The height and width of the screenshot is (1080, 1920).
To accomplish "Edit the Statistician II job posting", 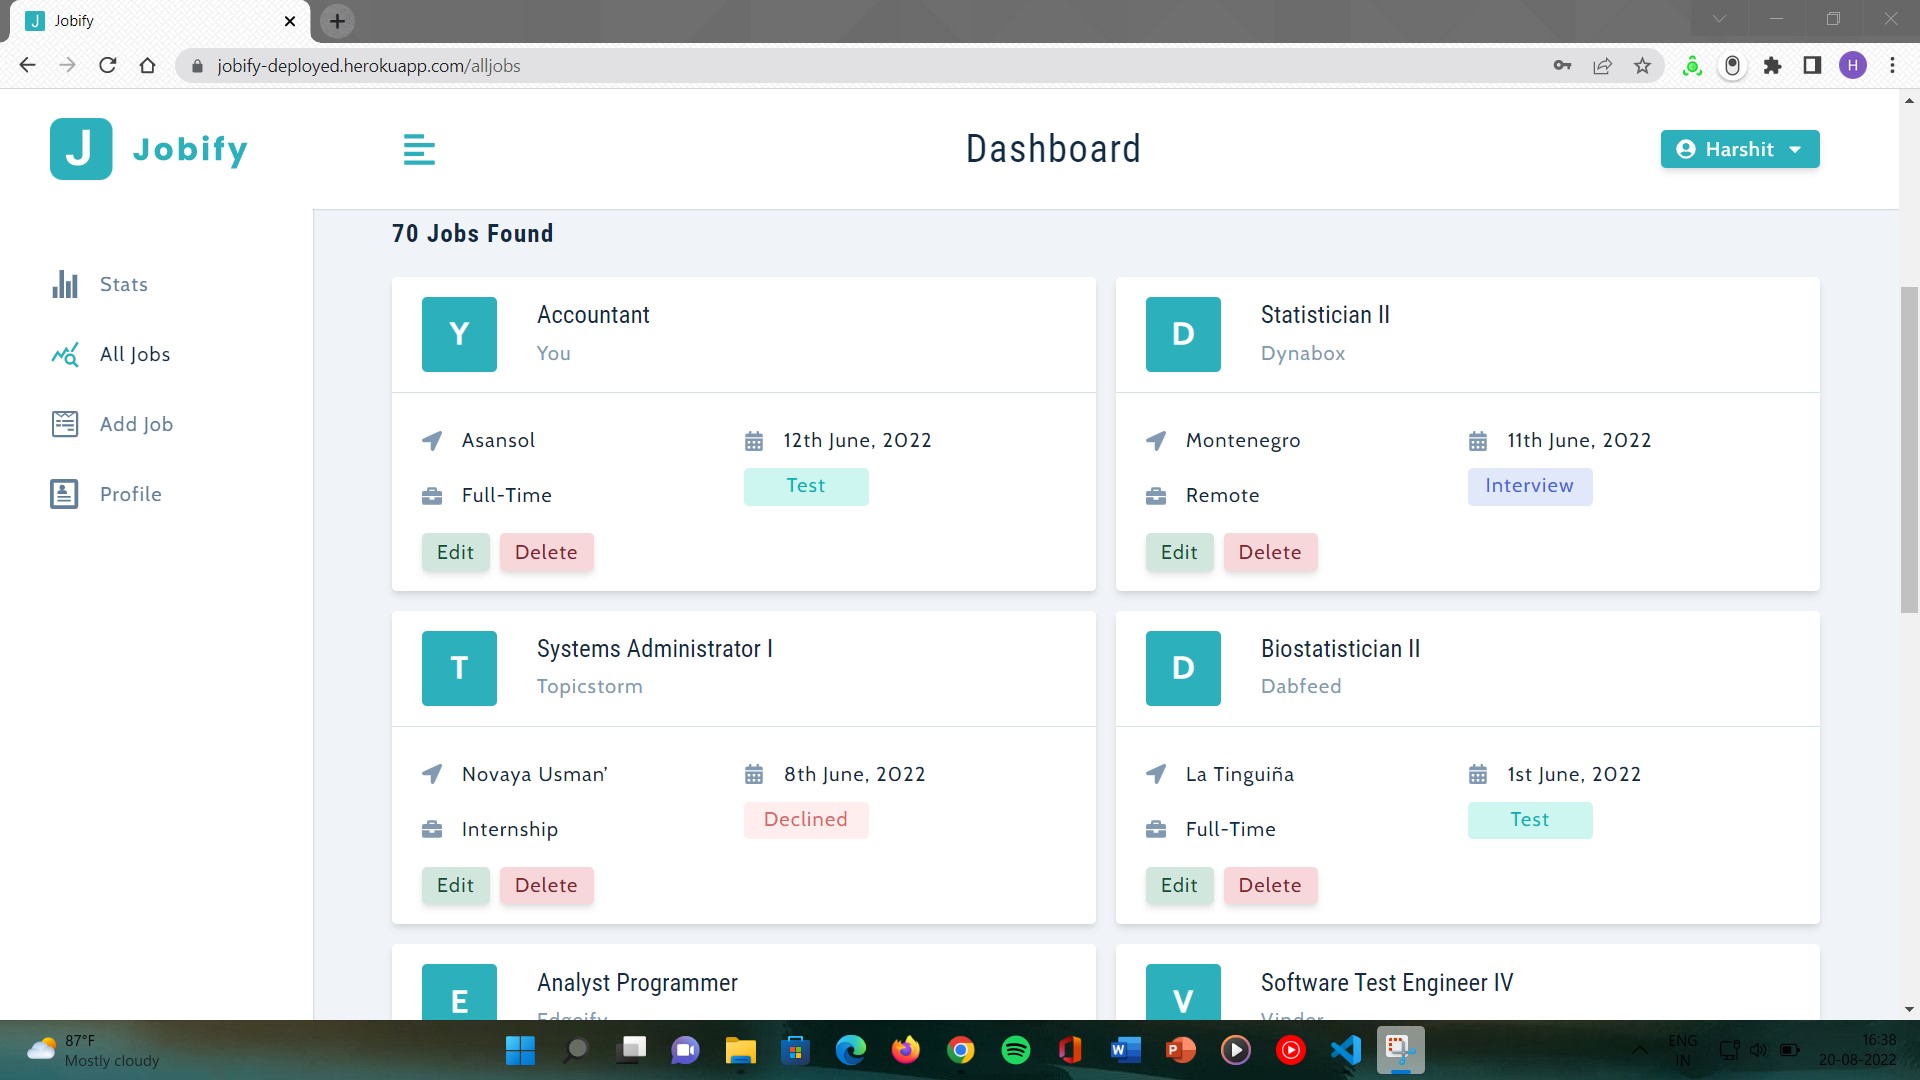I will coord(1179,552).
